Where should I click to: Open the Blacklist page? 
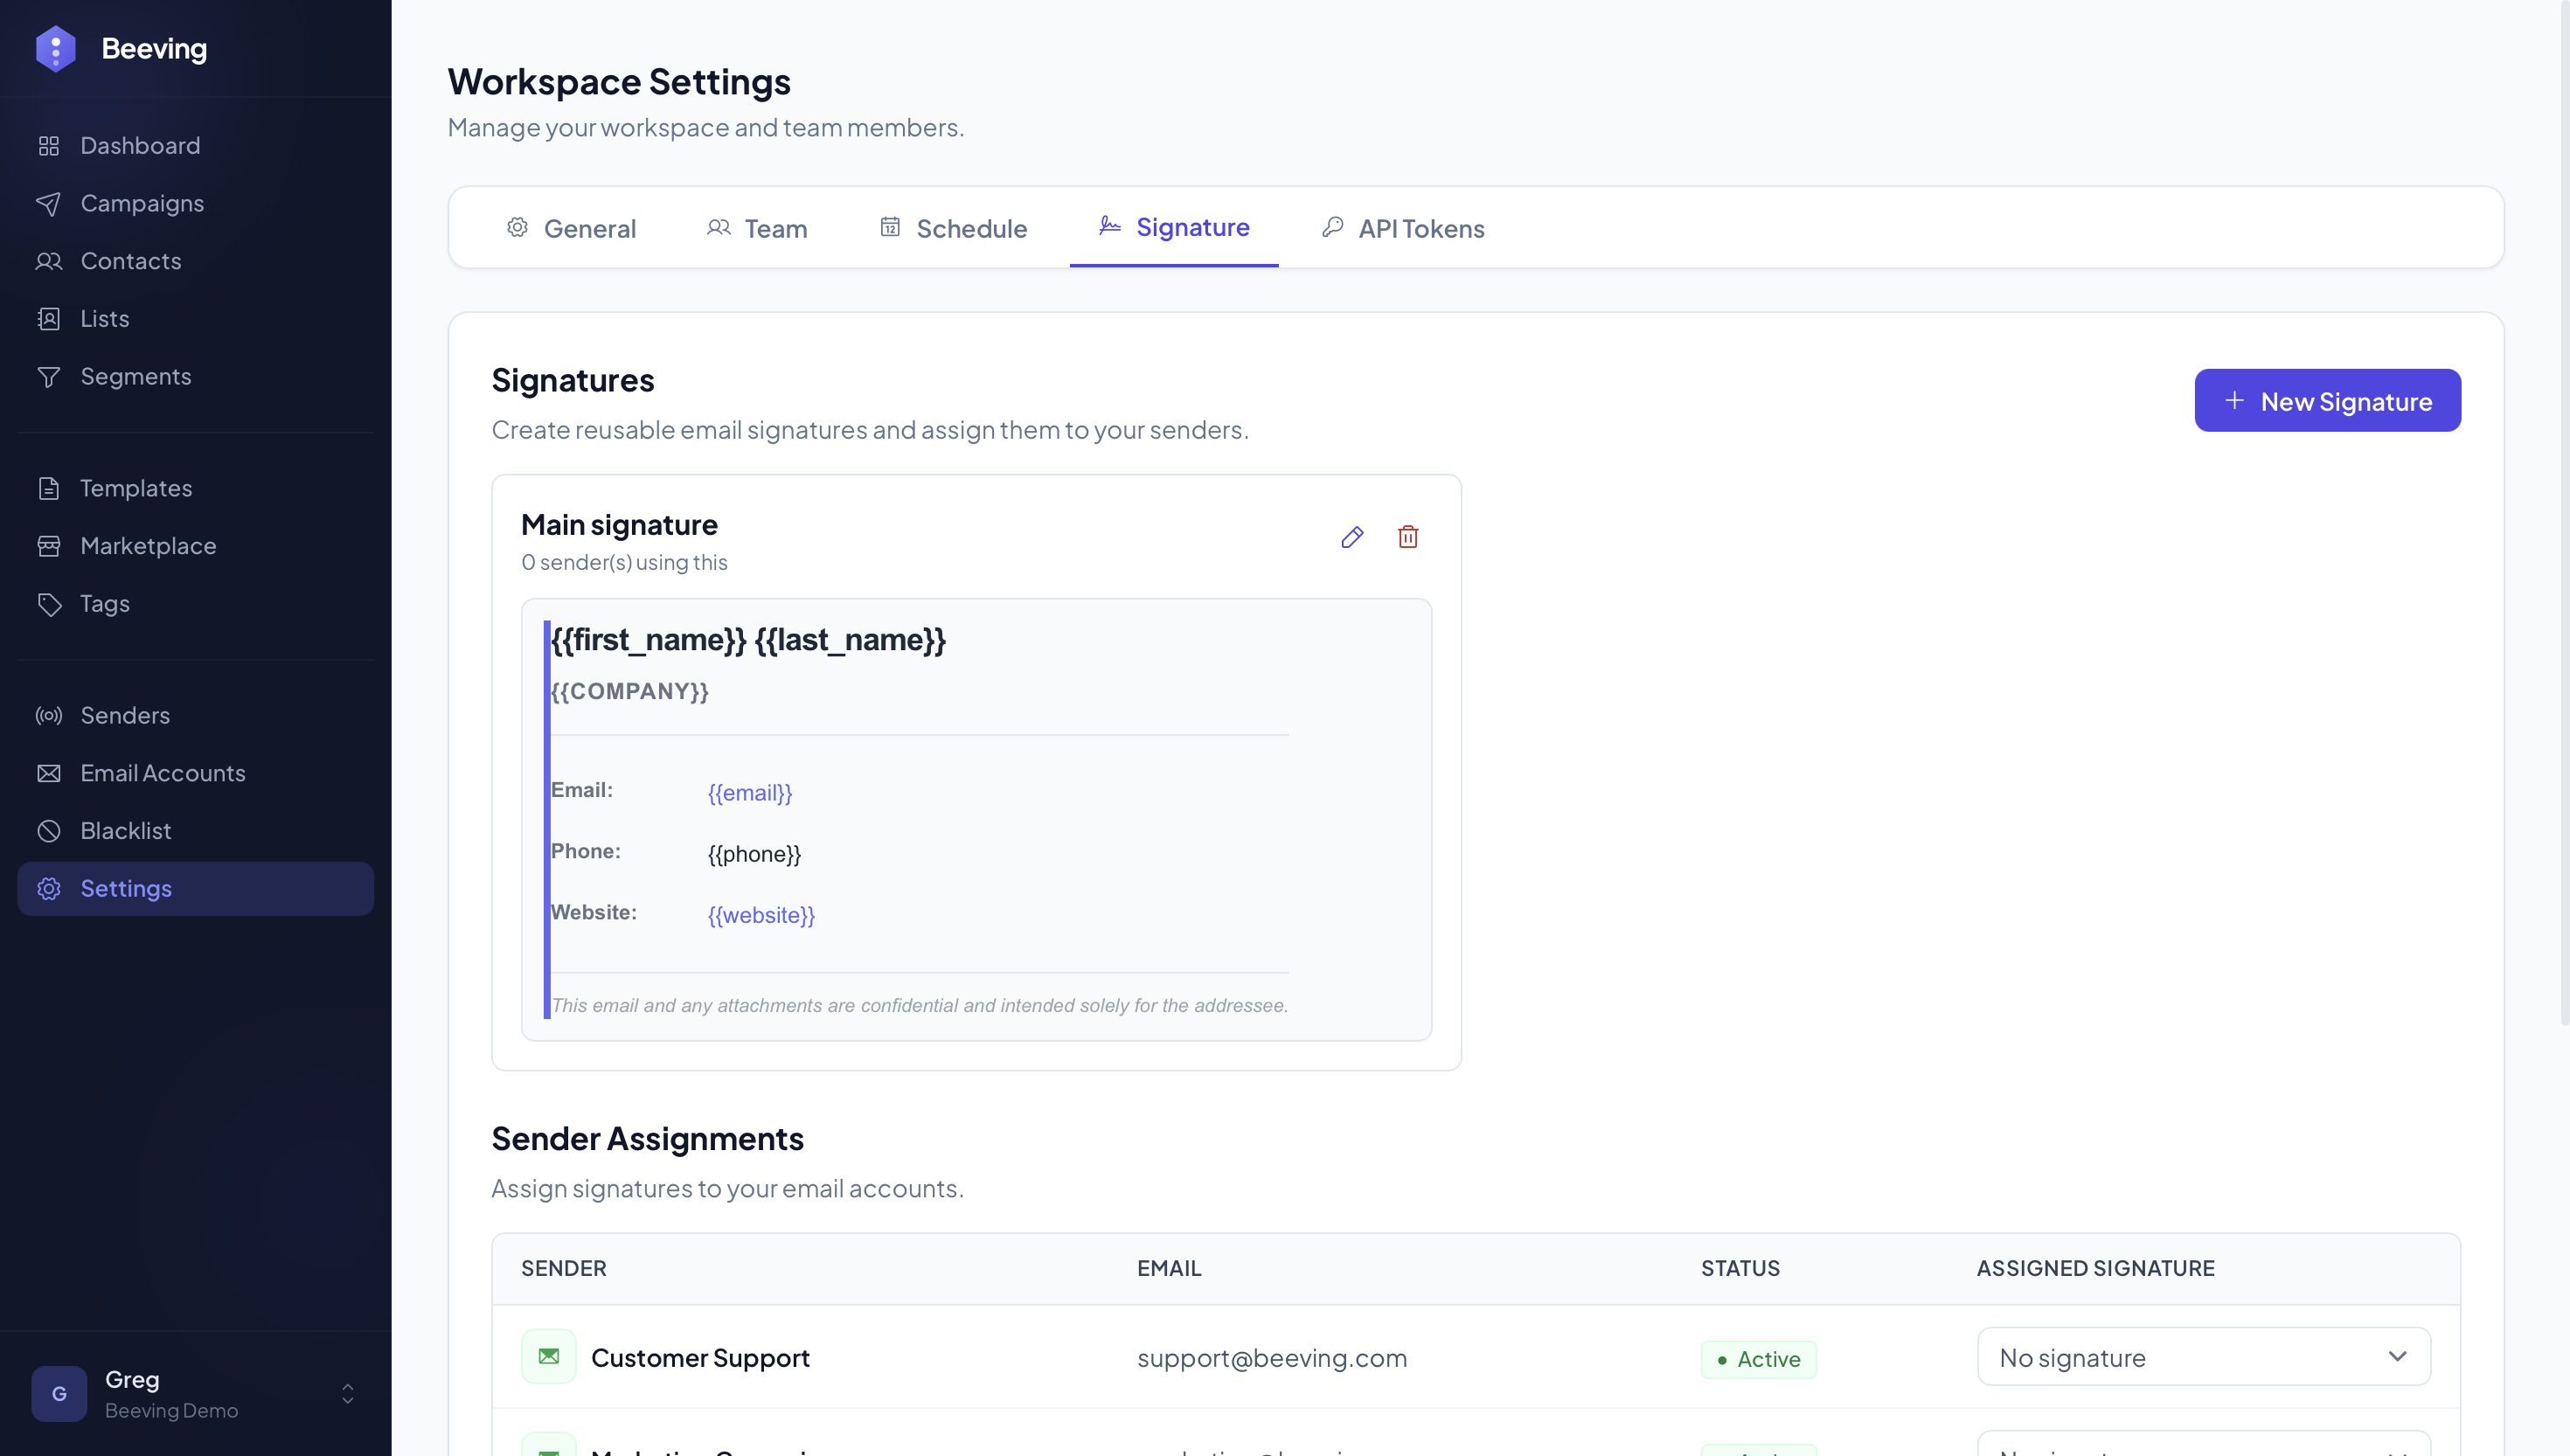[125, 831]
